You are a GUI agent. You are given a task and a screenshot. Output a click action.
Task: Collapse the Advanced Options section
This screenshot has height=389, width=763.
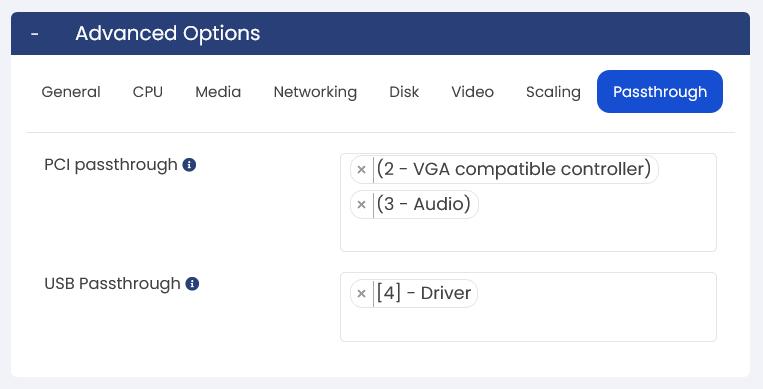[x=35, y=34]
